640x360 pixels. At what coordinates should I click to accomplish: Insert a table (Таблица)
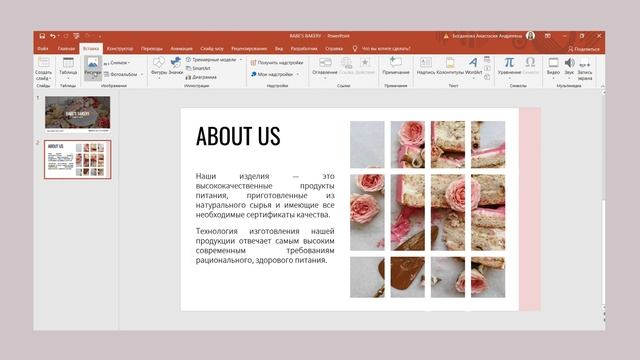click(x=68, y=68)
